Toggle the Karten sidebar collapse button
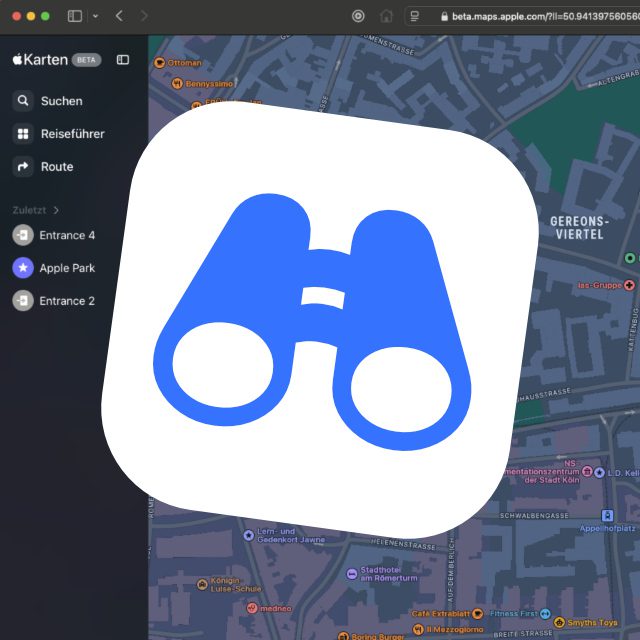Screen dimensions: 640x640 tap(123, 60)
